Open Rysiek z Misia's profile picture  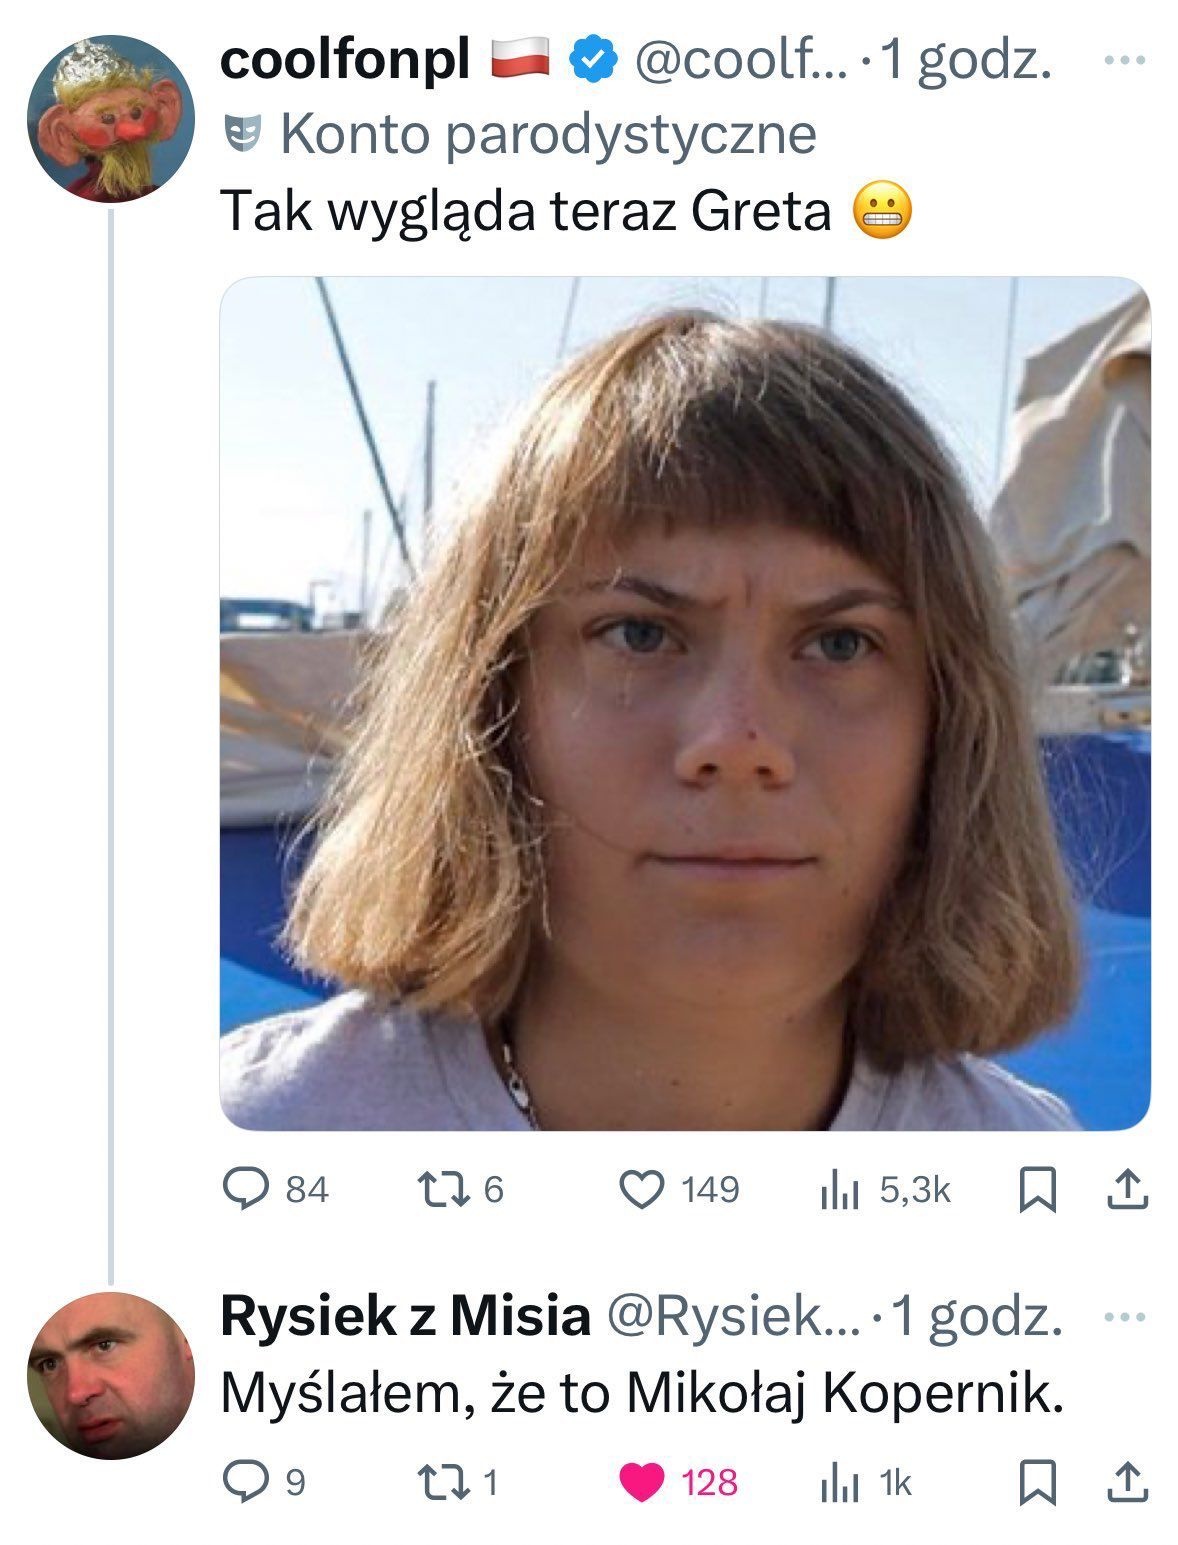click(x=110, y=1375)
